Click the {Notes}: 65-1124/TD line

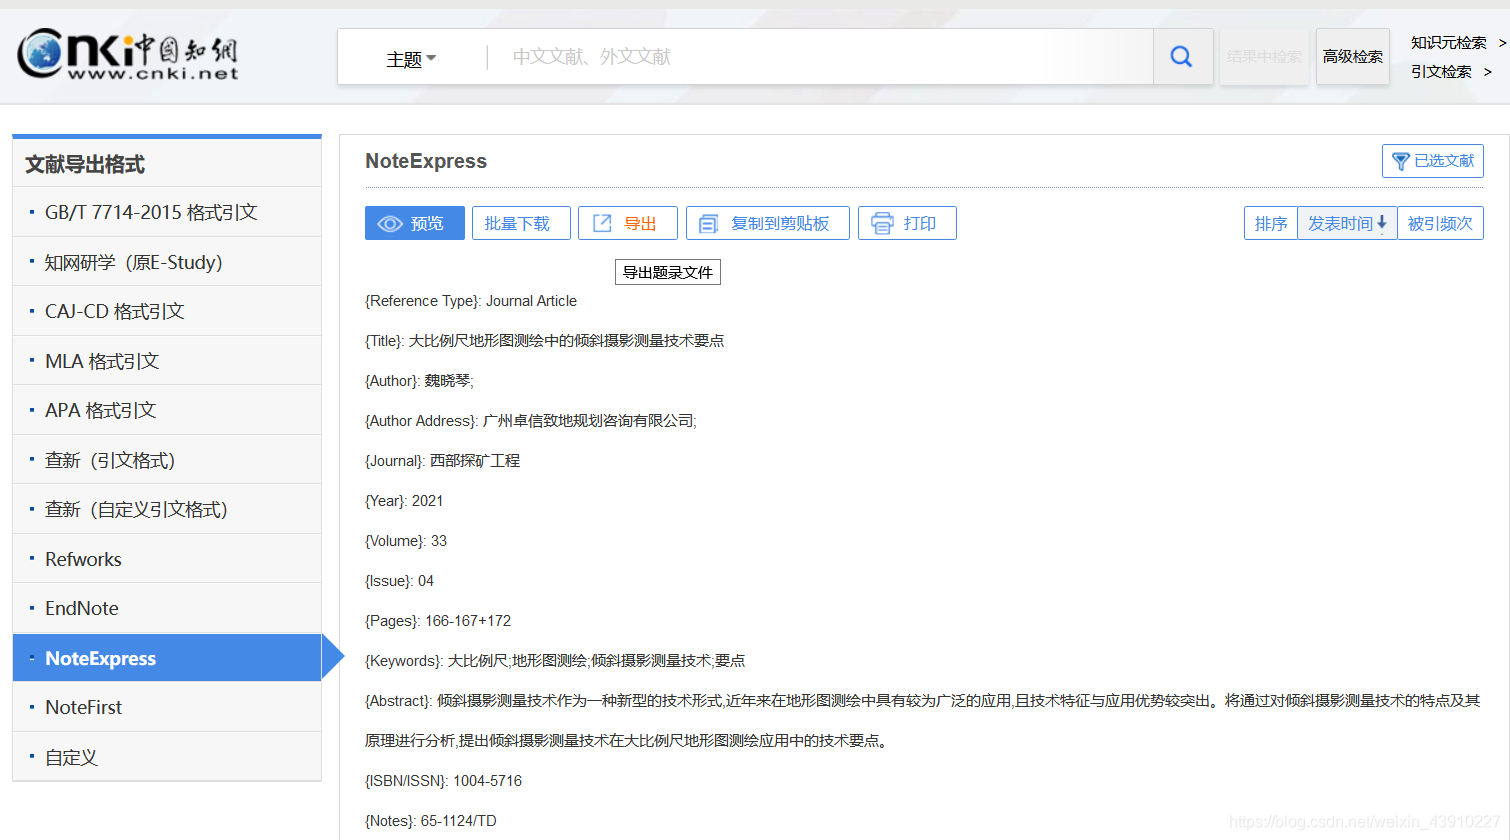[431, 821]
